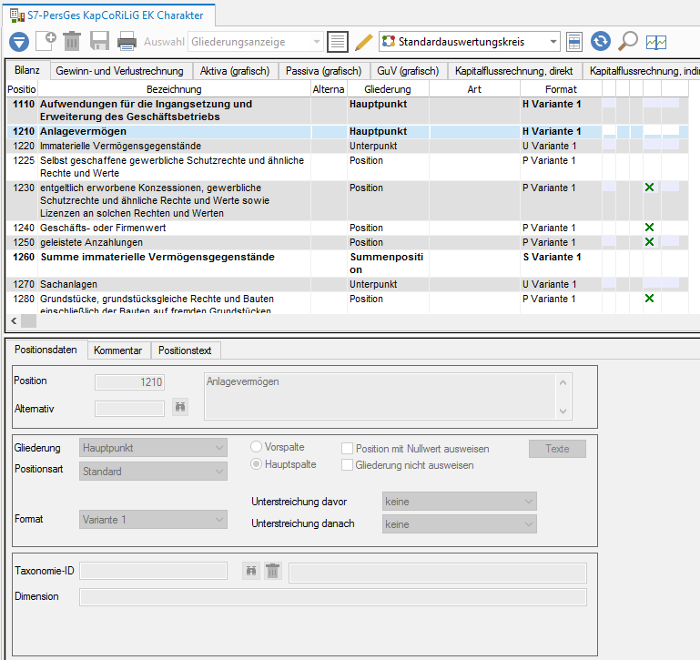Switch to Gewinn- und Verlustrechnung tab
Viewport: 700px width, 660px height.
point(120,71)
